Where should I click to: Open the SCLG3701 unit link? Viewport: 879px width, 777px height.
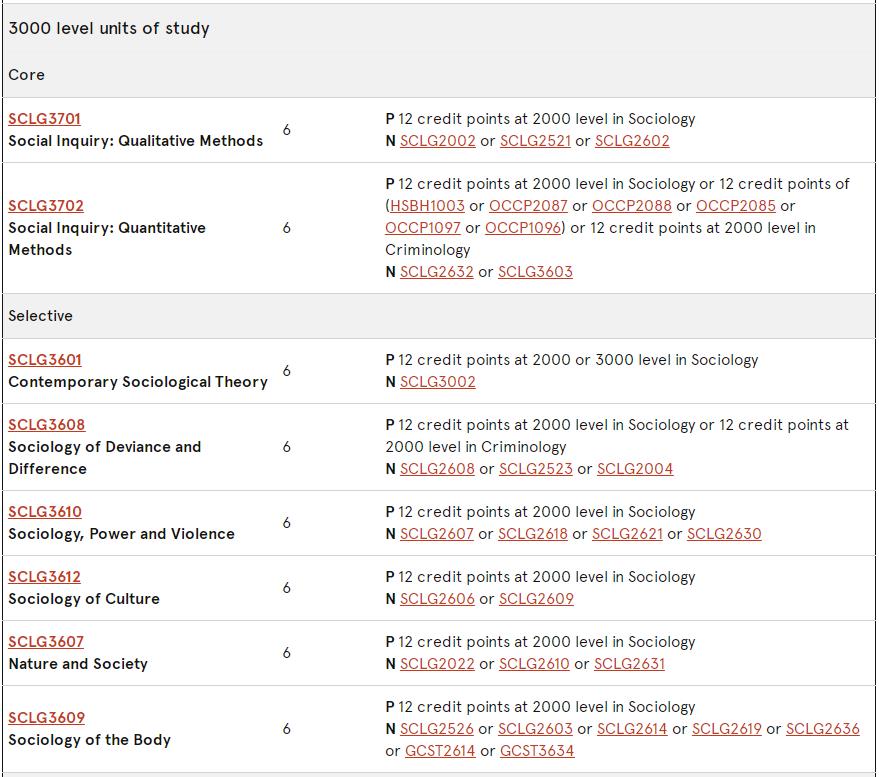click(x=44, y=119)
